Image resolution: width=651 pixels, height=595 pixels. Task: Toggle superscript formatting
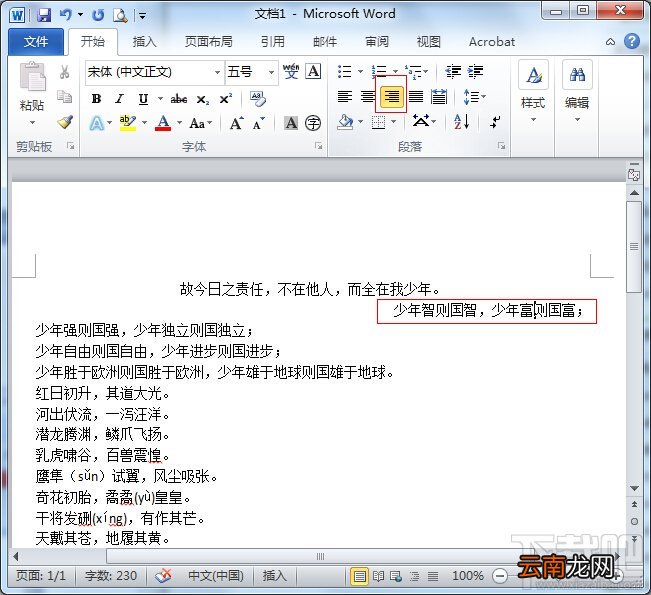225,99
